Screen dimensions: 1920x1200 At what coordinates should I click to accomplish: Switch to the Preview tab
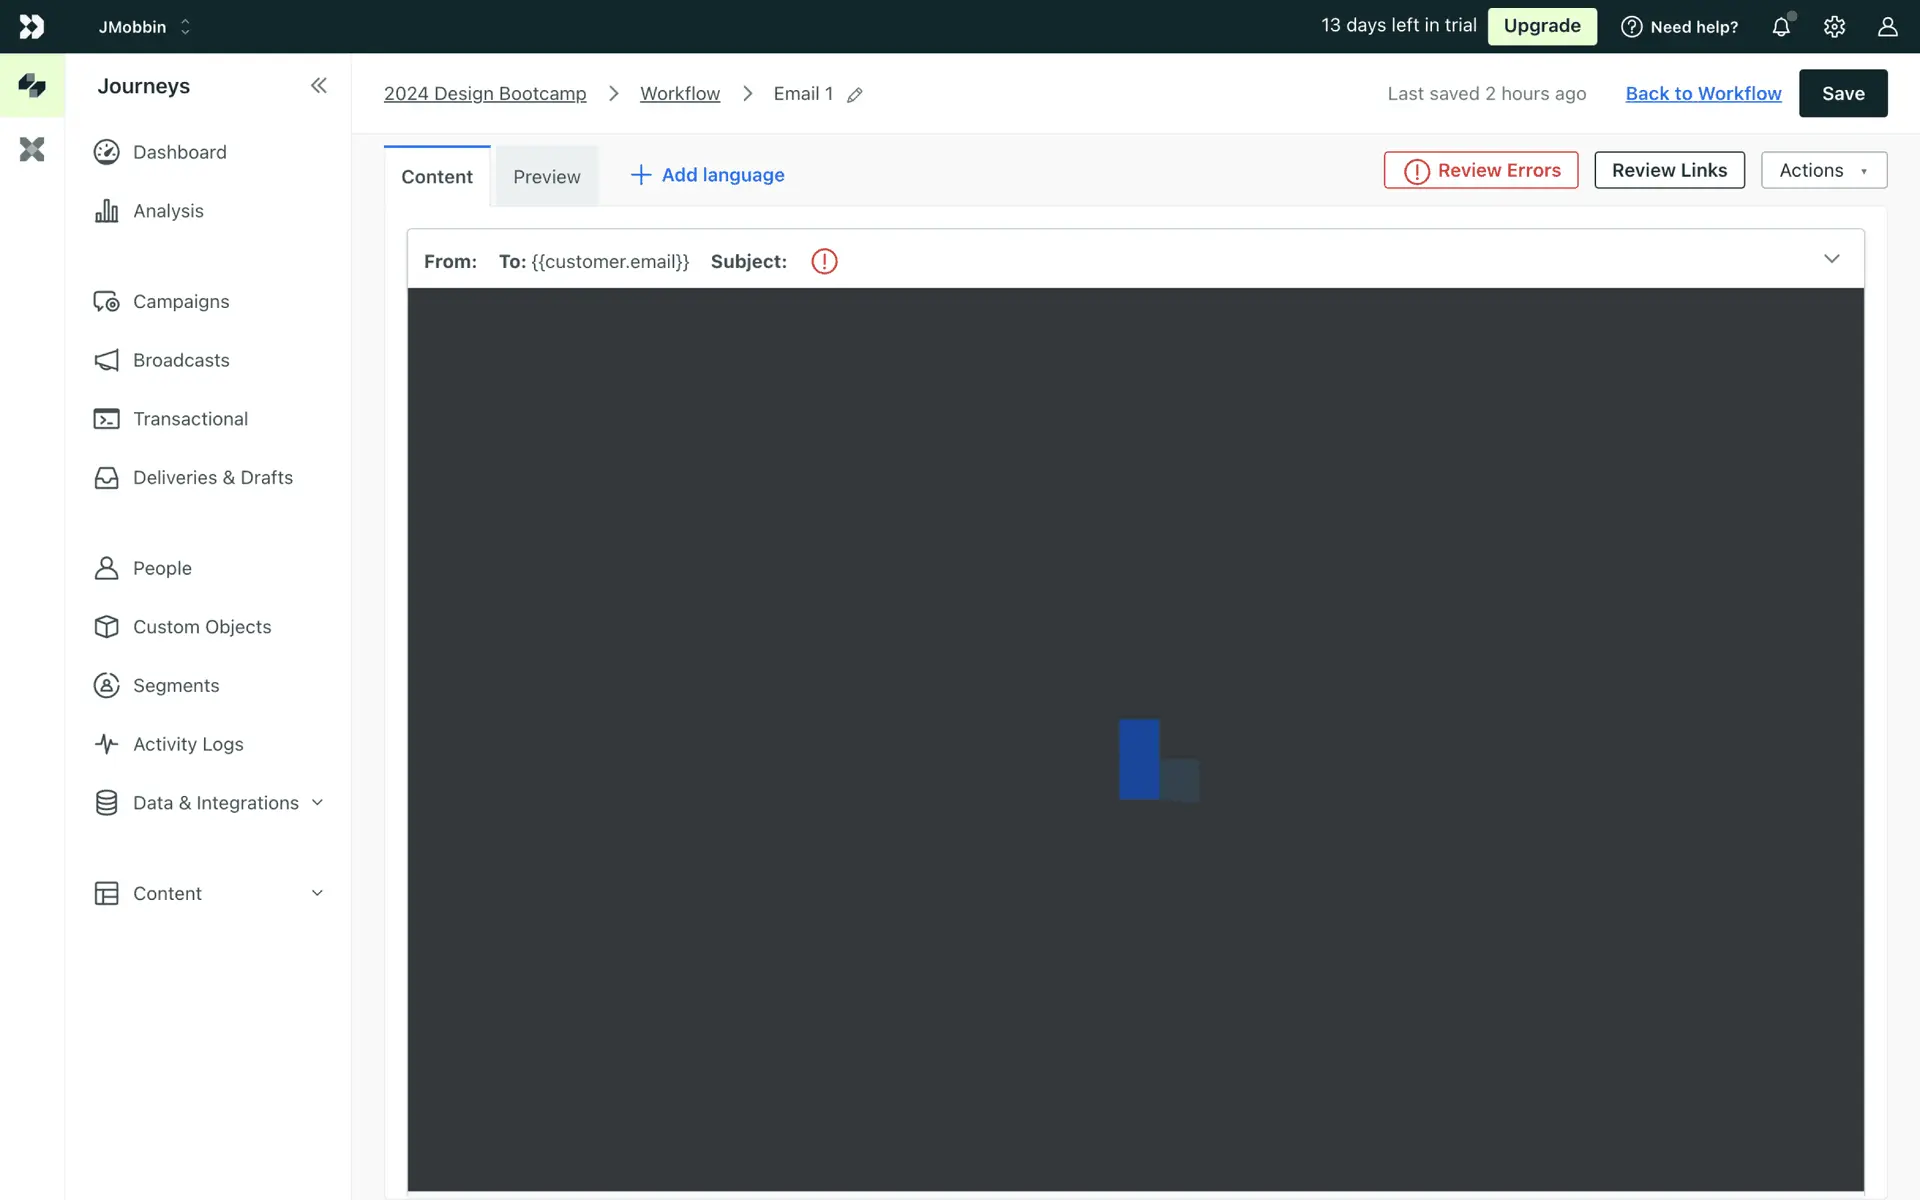[x=546, y=177]
